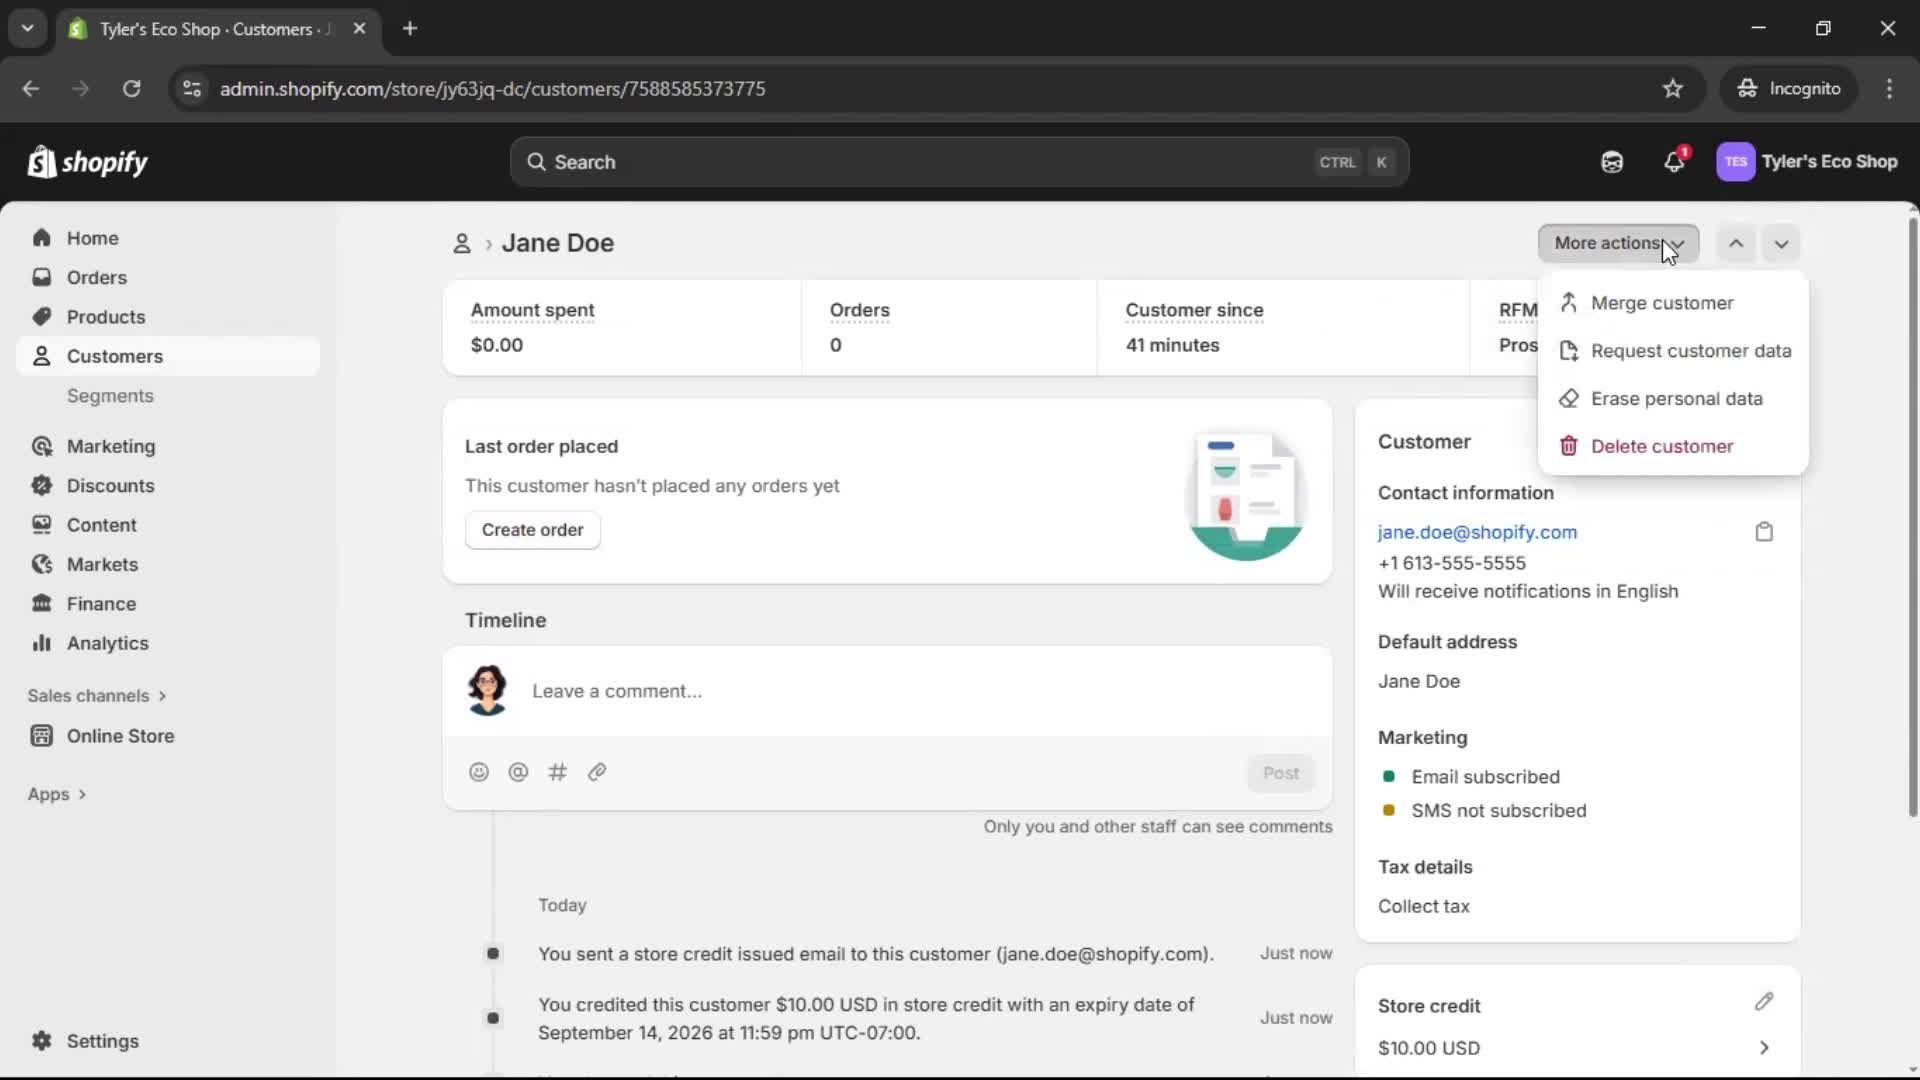
Task: Mention a staff member in the comment
Action: 518,772
